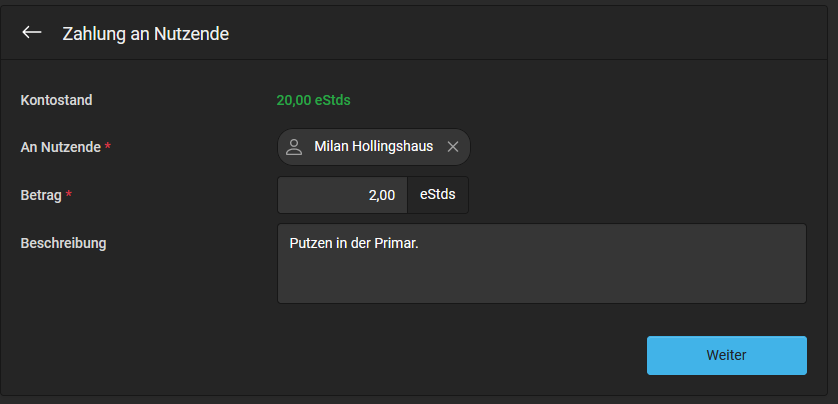Screen dimensions: 838x404
Task: Click the text 'Putzen in der Primar.'
Action: 354,243
